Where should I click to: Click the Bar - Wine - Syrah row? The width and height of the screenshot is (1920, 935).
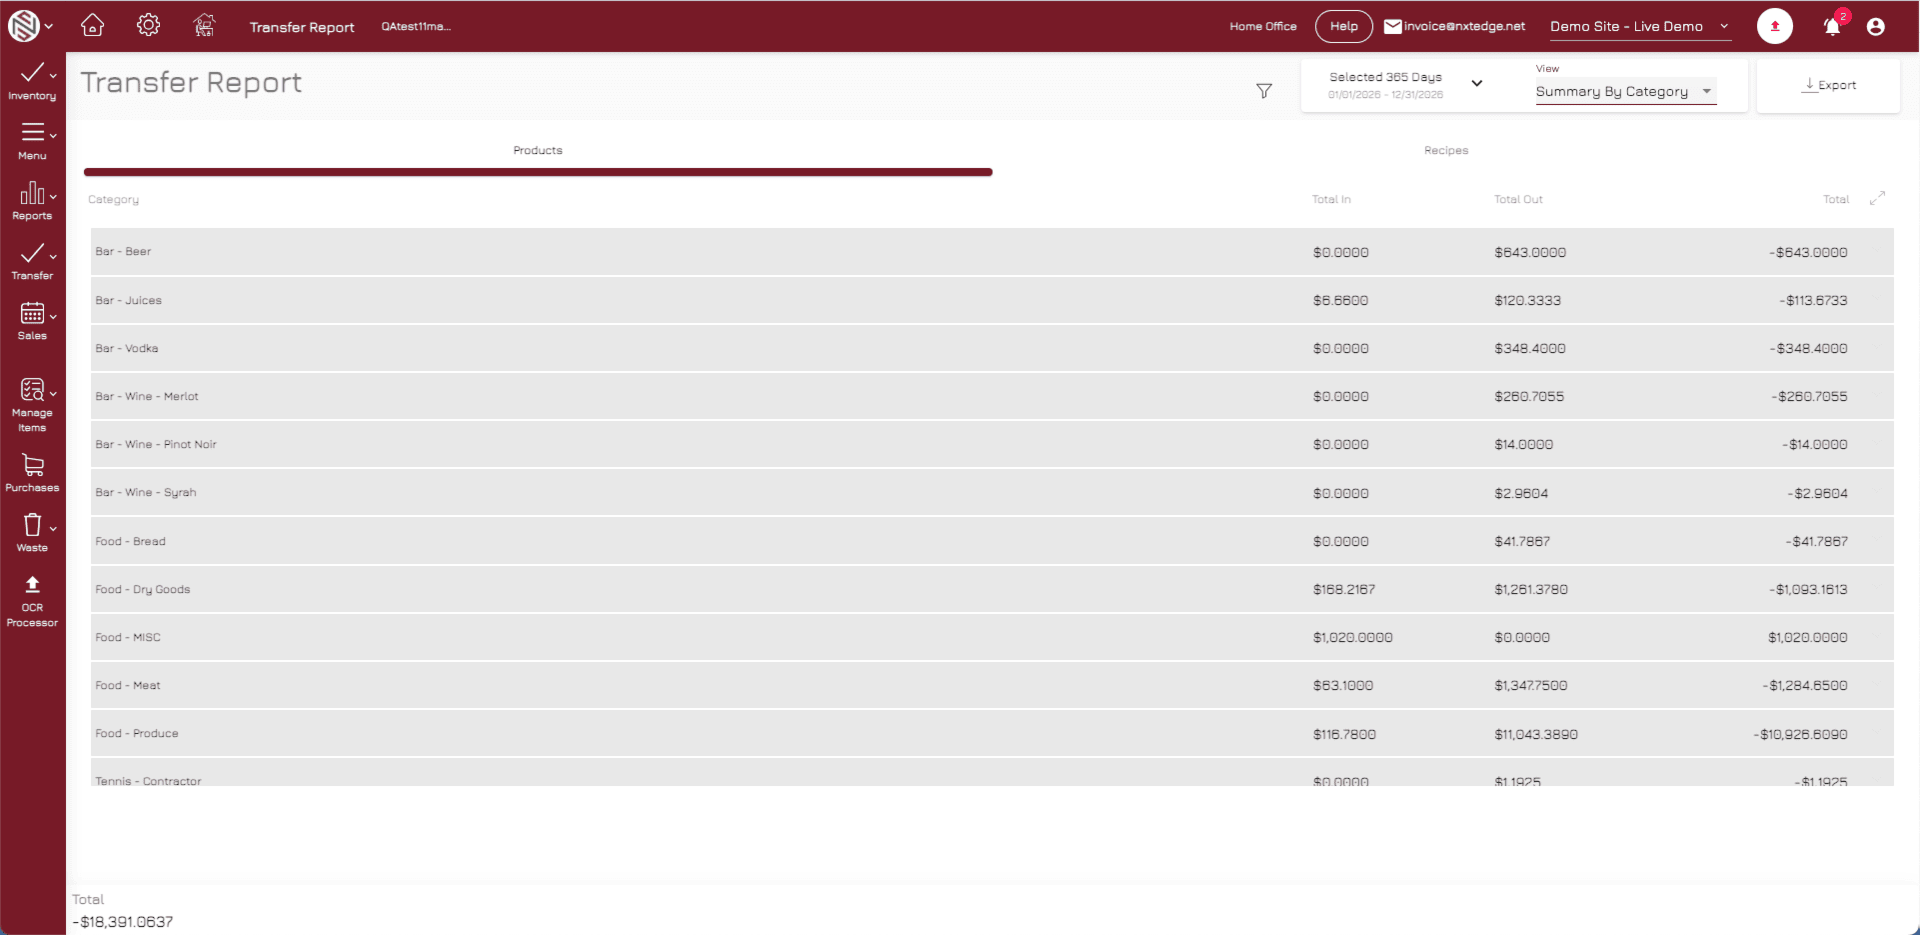(992, 493)
